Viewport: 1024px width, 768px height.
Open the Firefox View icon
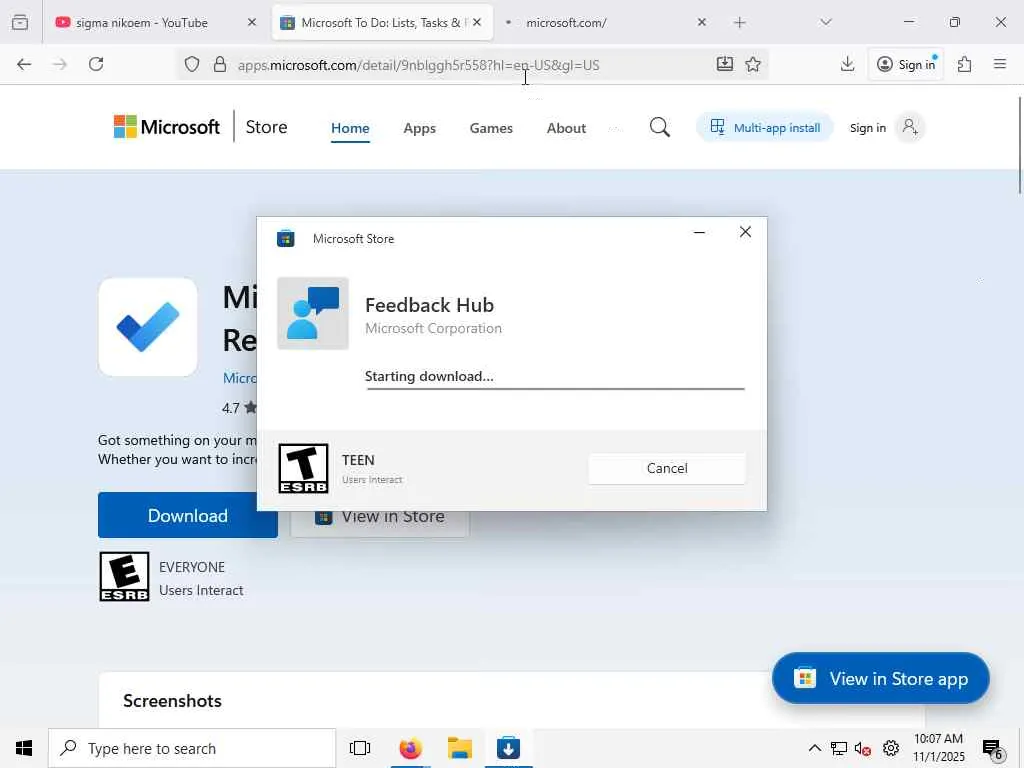20,22
